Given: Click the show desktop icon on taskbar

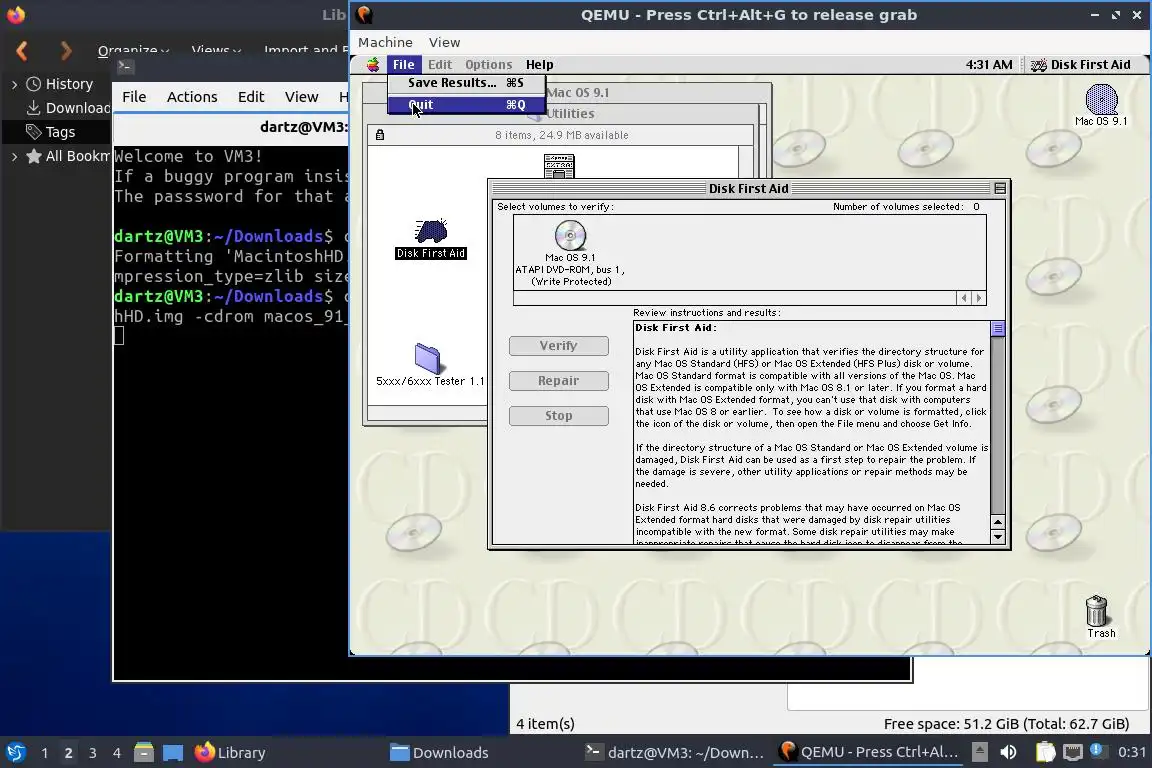Looking at the screenshot, I should pos(173,753).
